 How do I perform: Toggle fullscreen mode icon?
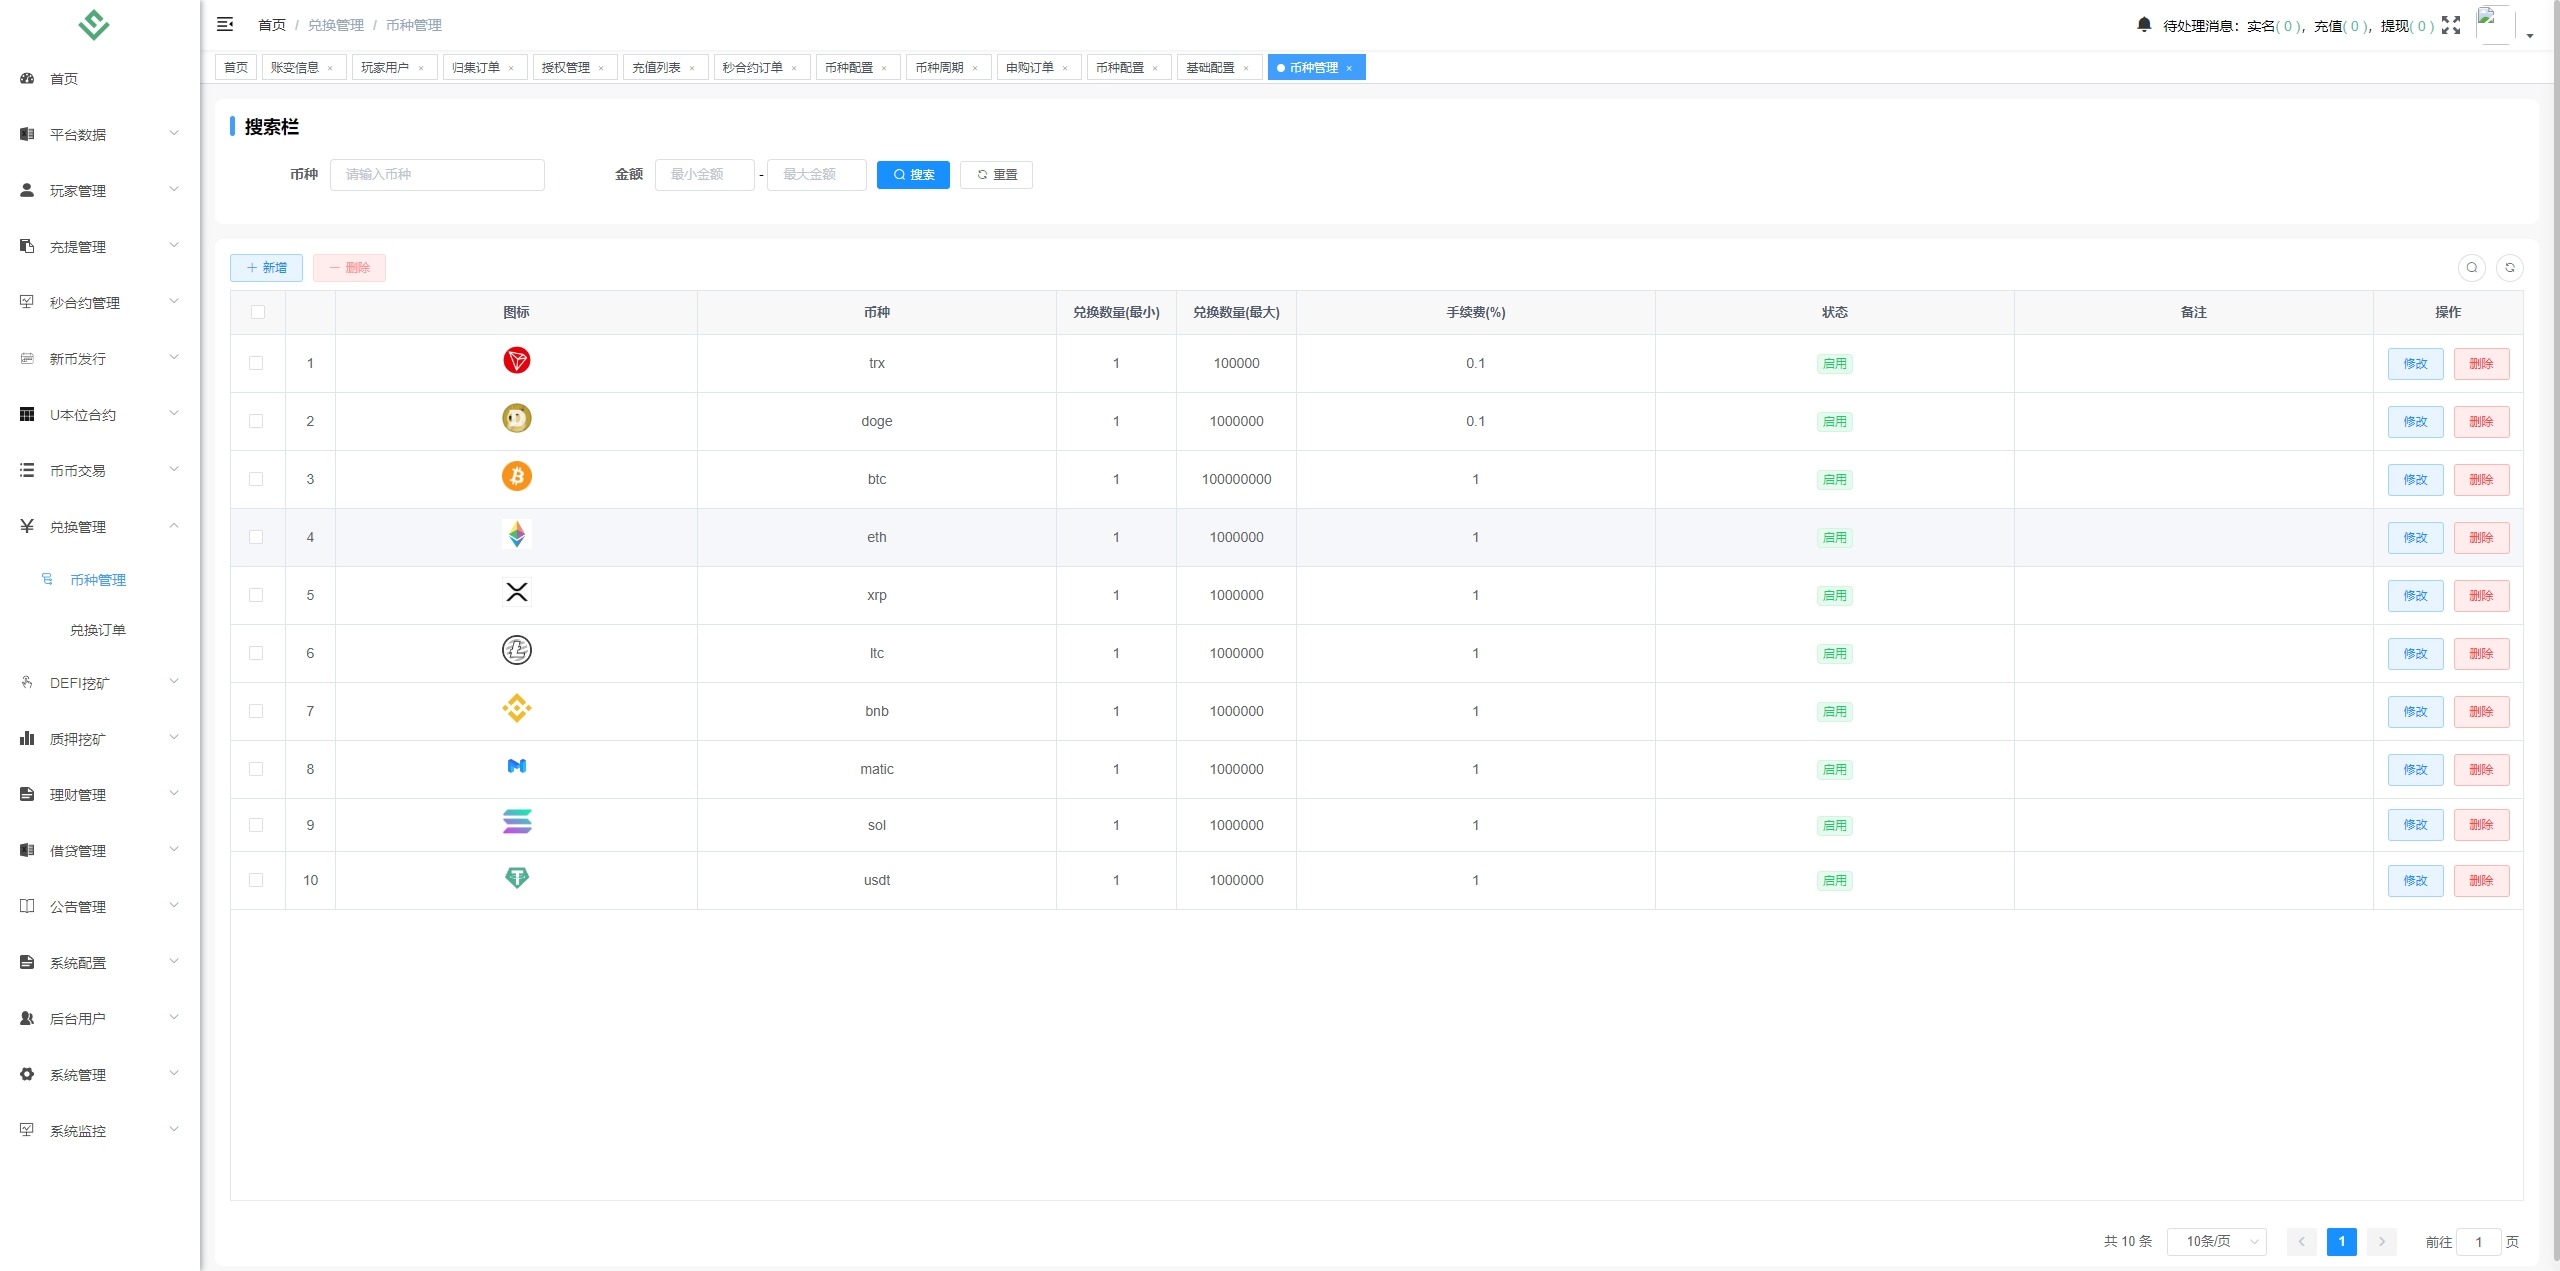[2451, 25]
